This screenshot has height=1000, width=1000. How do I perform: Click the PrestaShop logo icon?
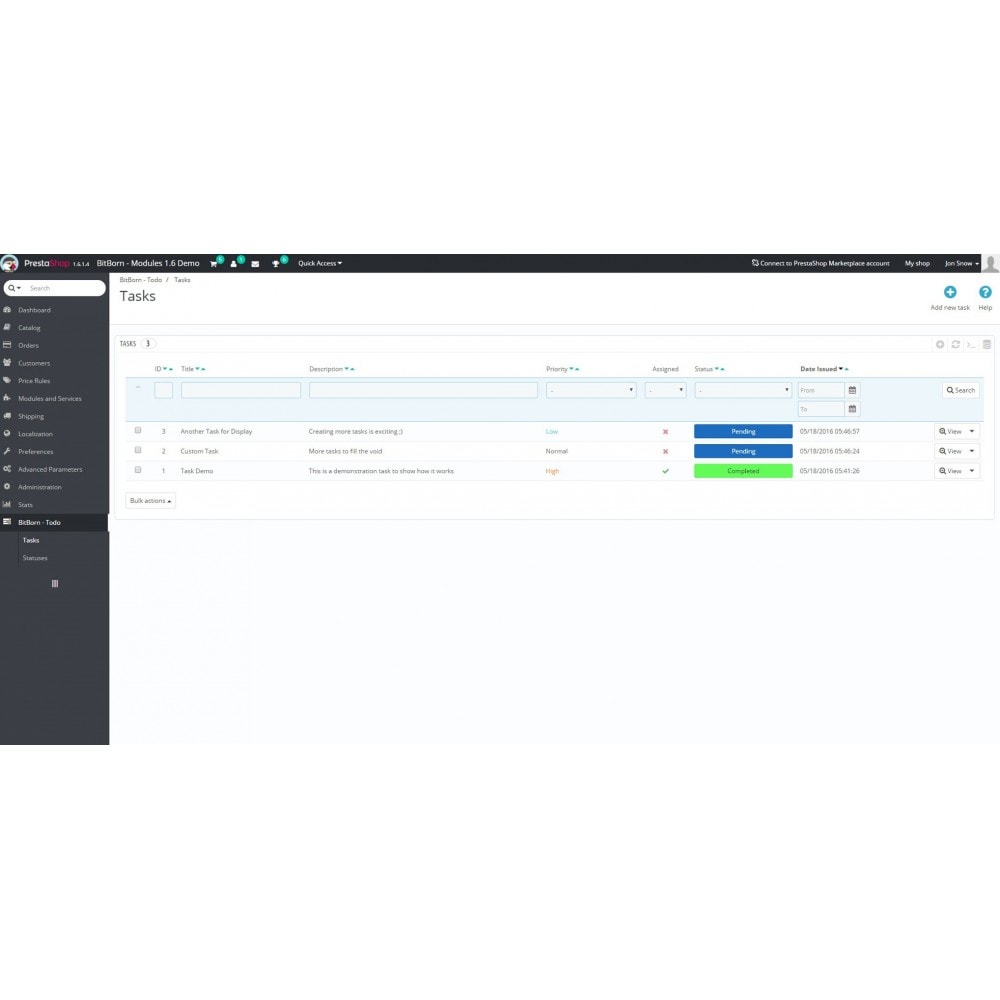pos(10,263)
